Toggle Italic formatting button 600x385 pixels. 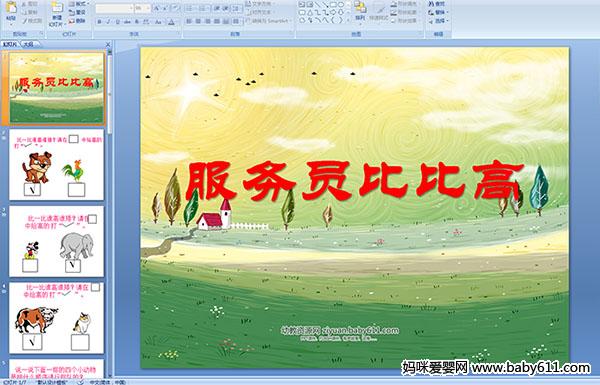tap(108, 22)
